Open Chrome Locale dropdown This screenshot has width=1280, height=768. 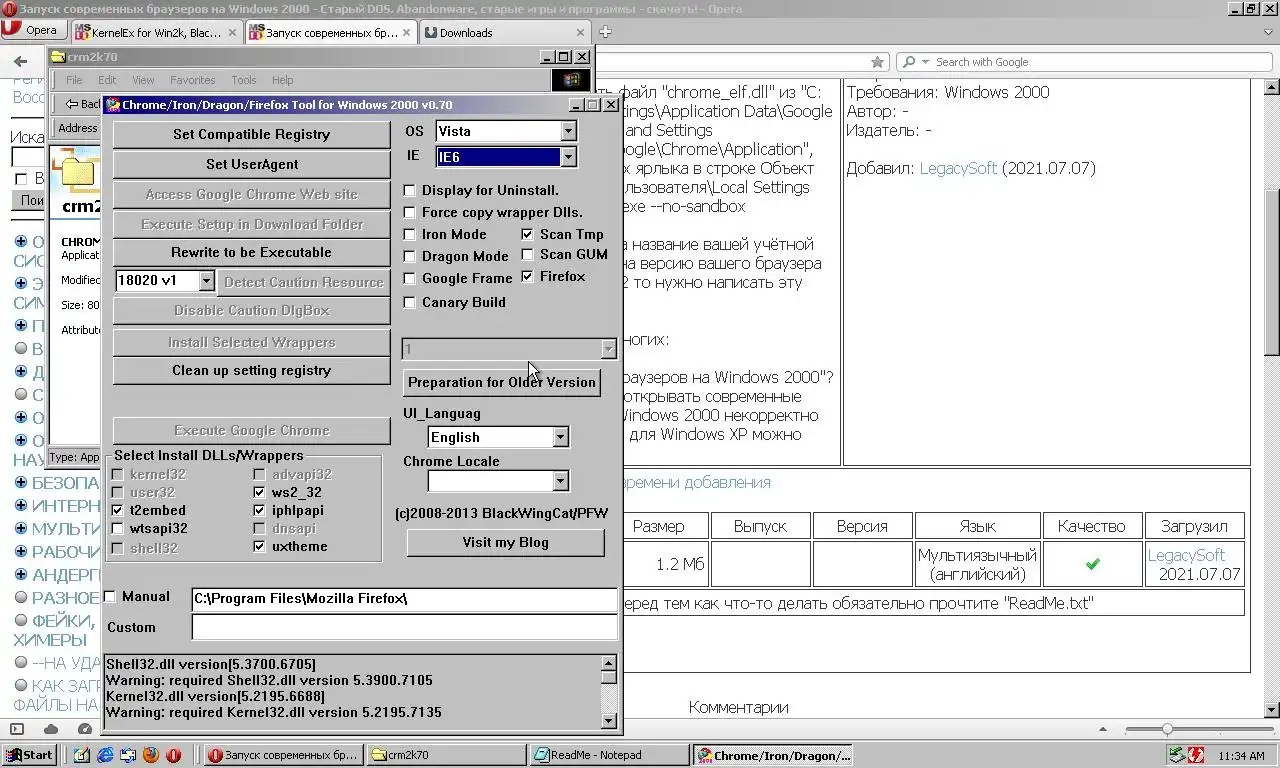coord(560,481)
